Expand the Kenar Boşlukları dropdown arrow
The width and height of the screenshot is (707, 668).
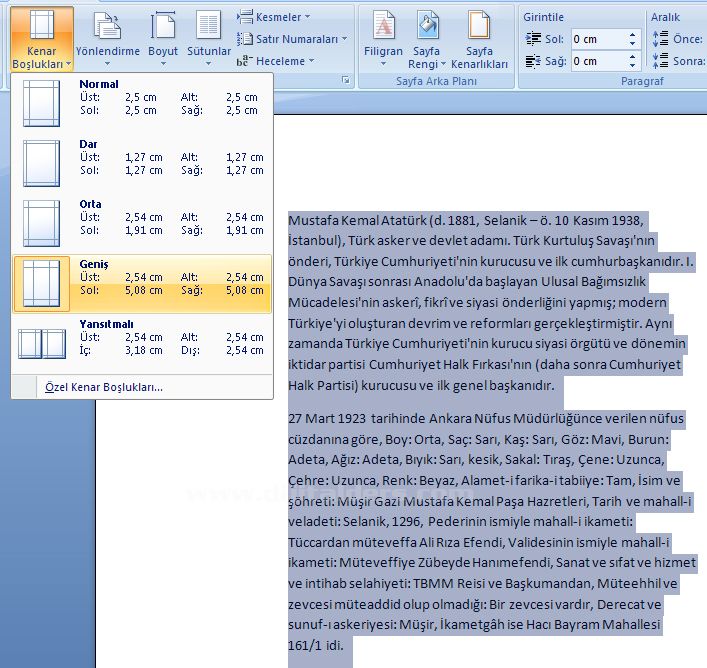[x=68, y=64]
